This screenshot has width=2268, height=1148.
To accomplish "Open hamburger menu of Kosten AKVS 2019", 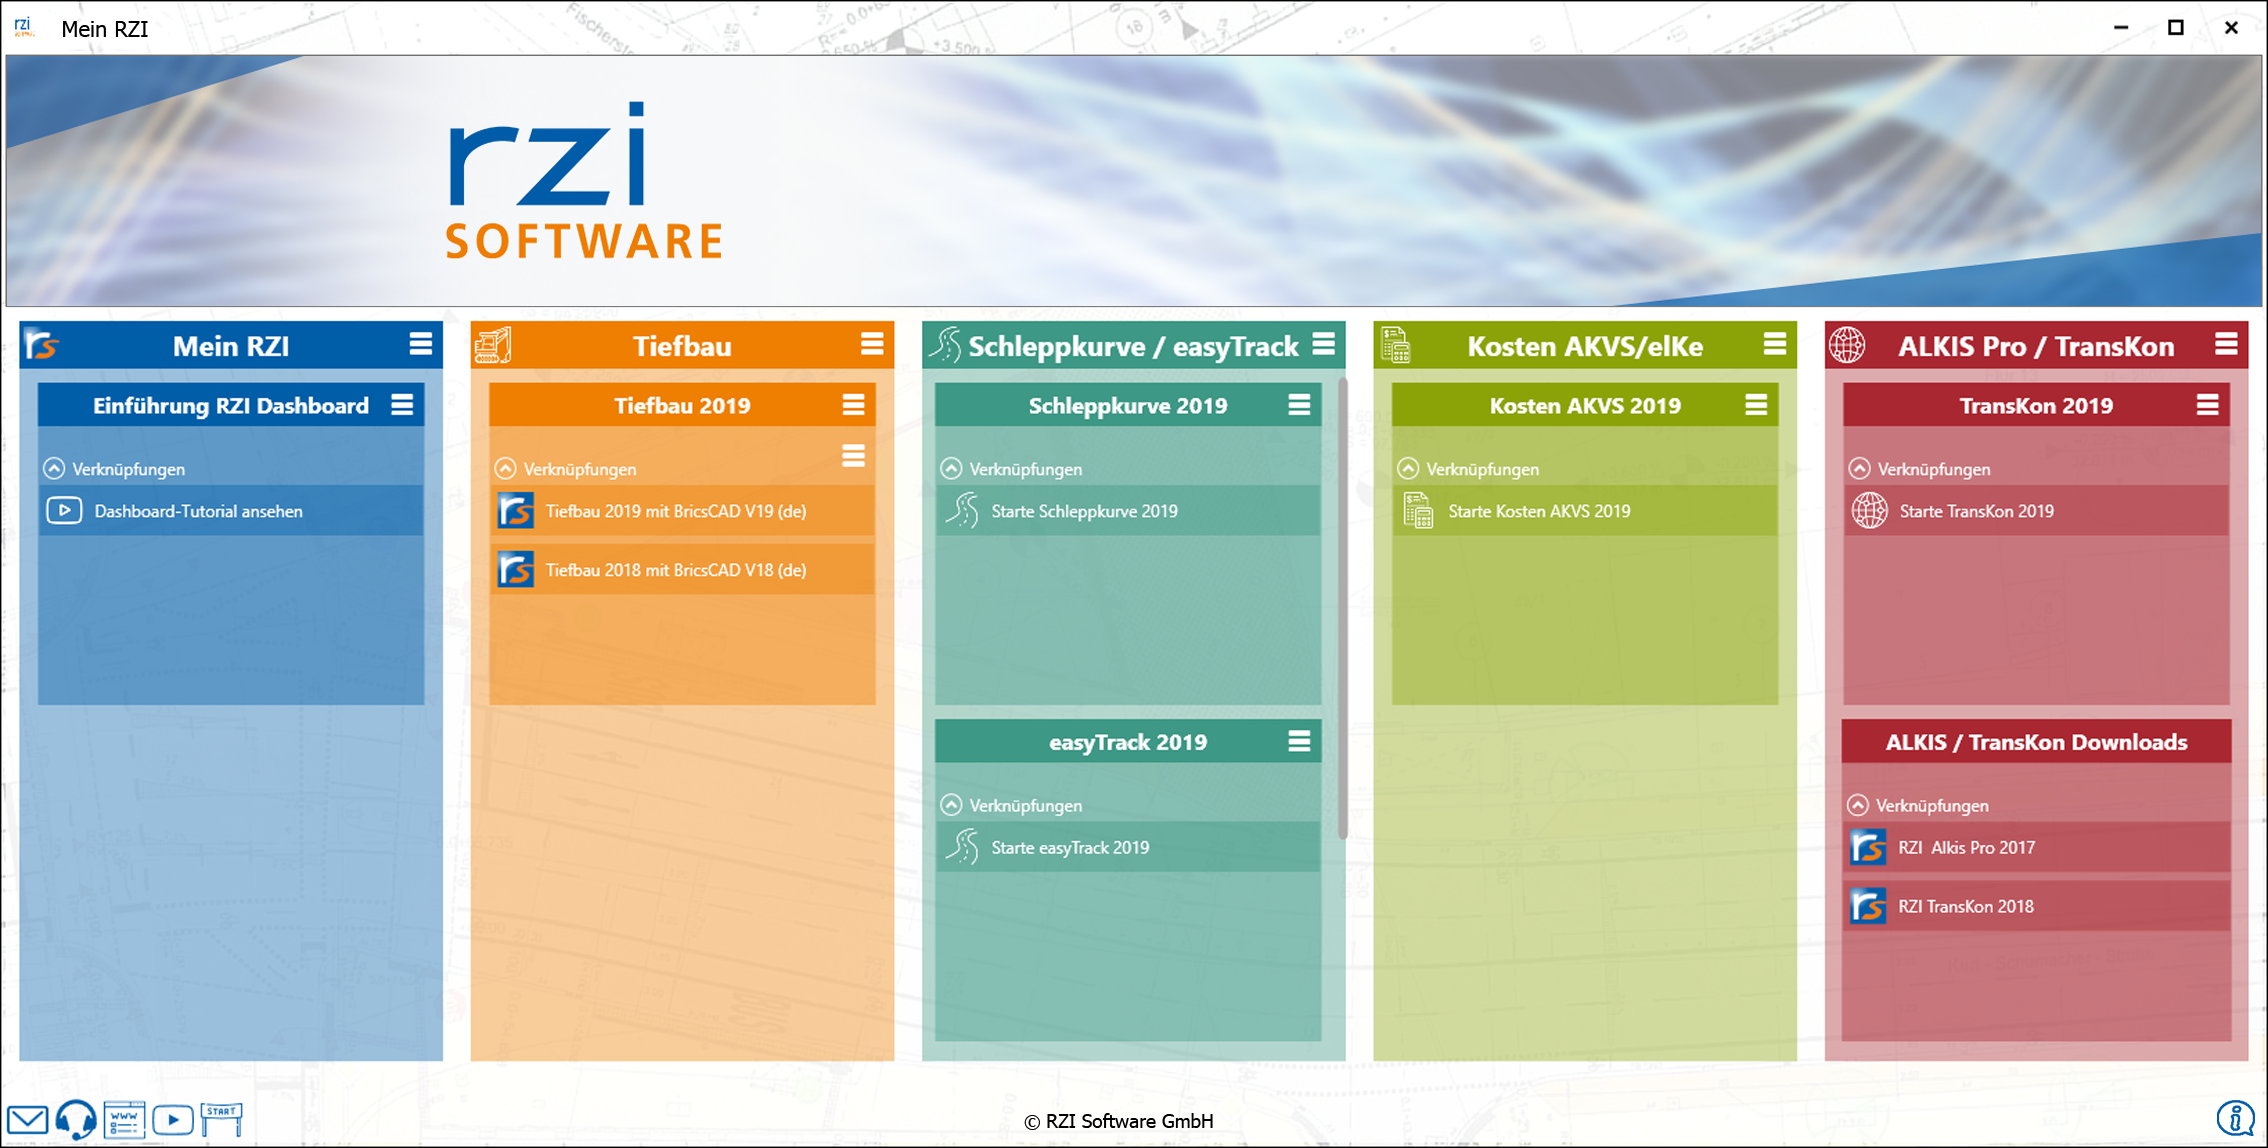I will (1756, 405).
